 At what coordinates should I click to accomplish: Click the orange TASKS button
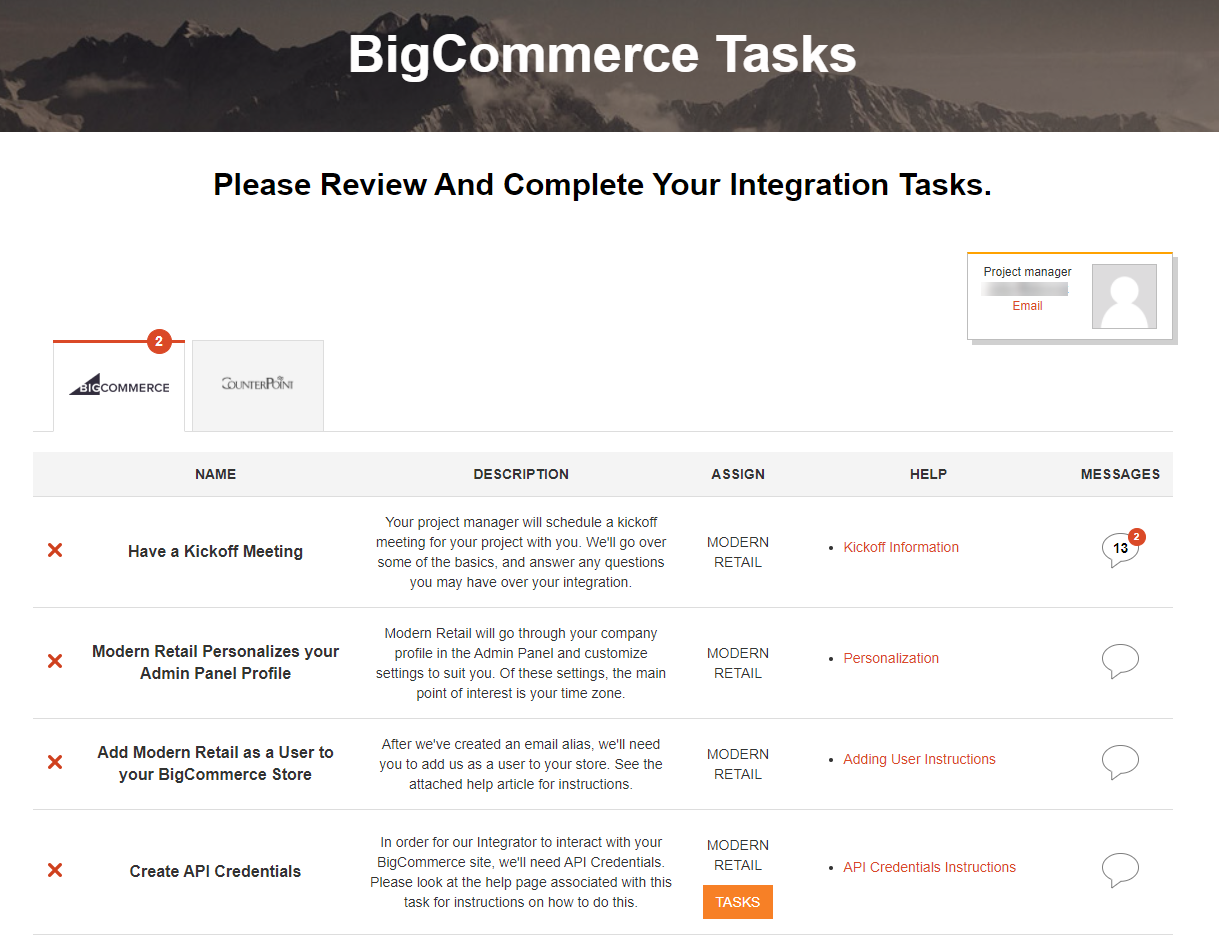point(738,902)
